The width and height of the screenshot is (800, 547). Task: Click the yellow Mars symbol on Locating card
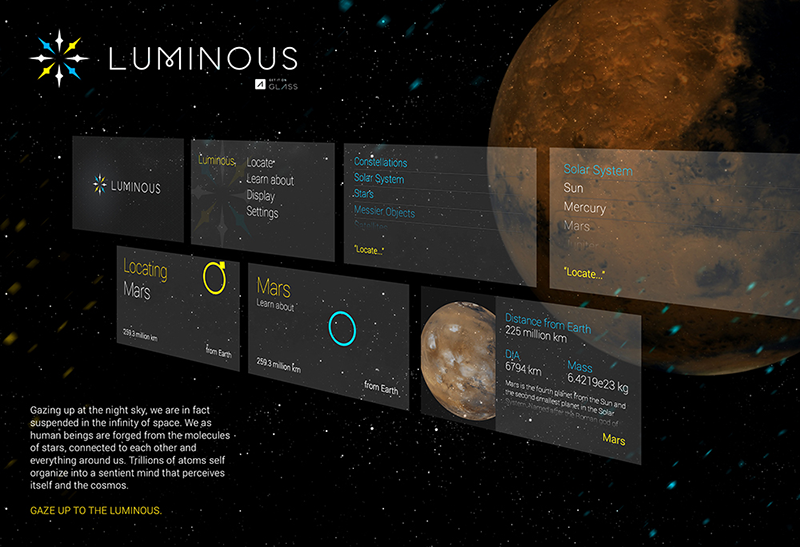(215, 277)
